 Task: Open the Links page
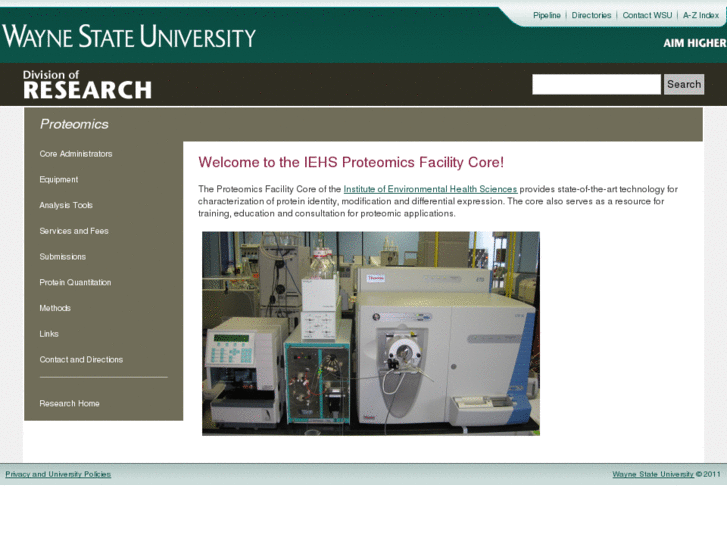pos(49,333)
